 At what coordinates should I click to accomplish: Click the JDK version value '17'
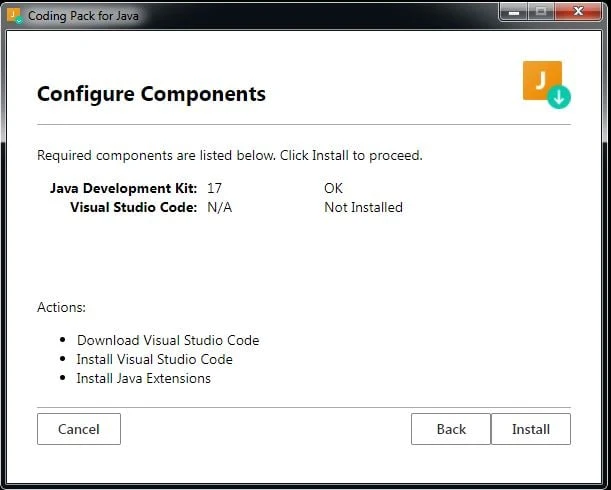click(214, 188)
